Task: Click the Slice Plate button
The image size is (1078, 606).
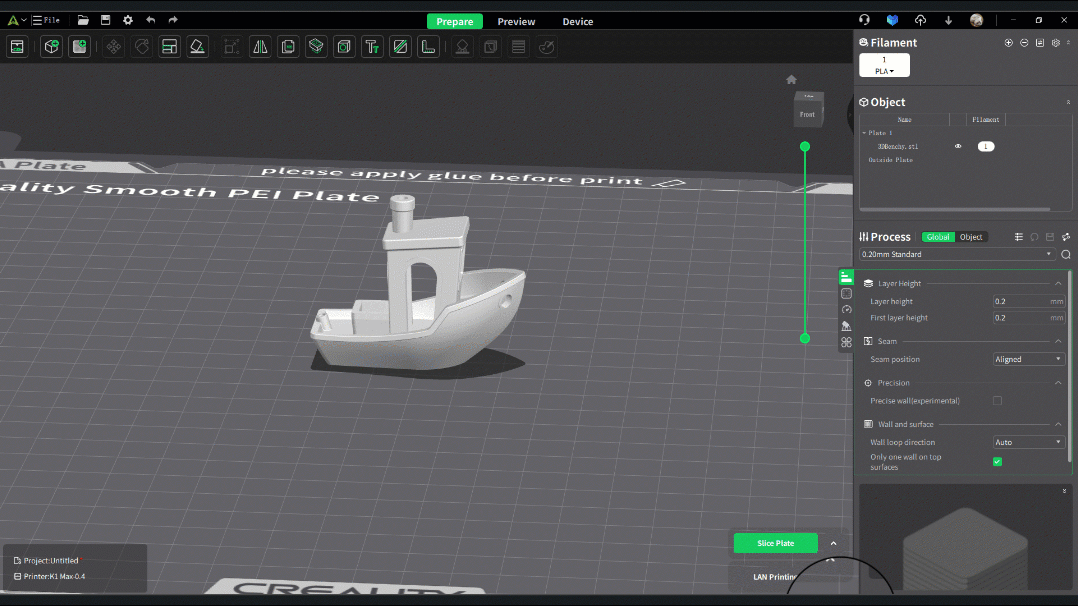Action: [x=776, y=543]
